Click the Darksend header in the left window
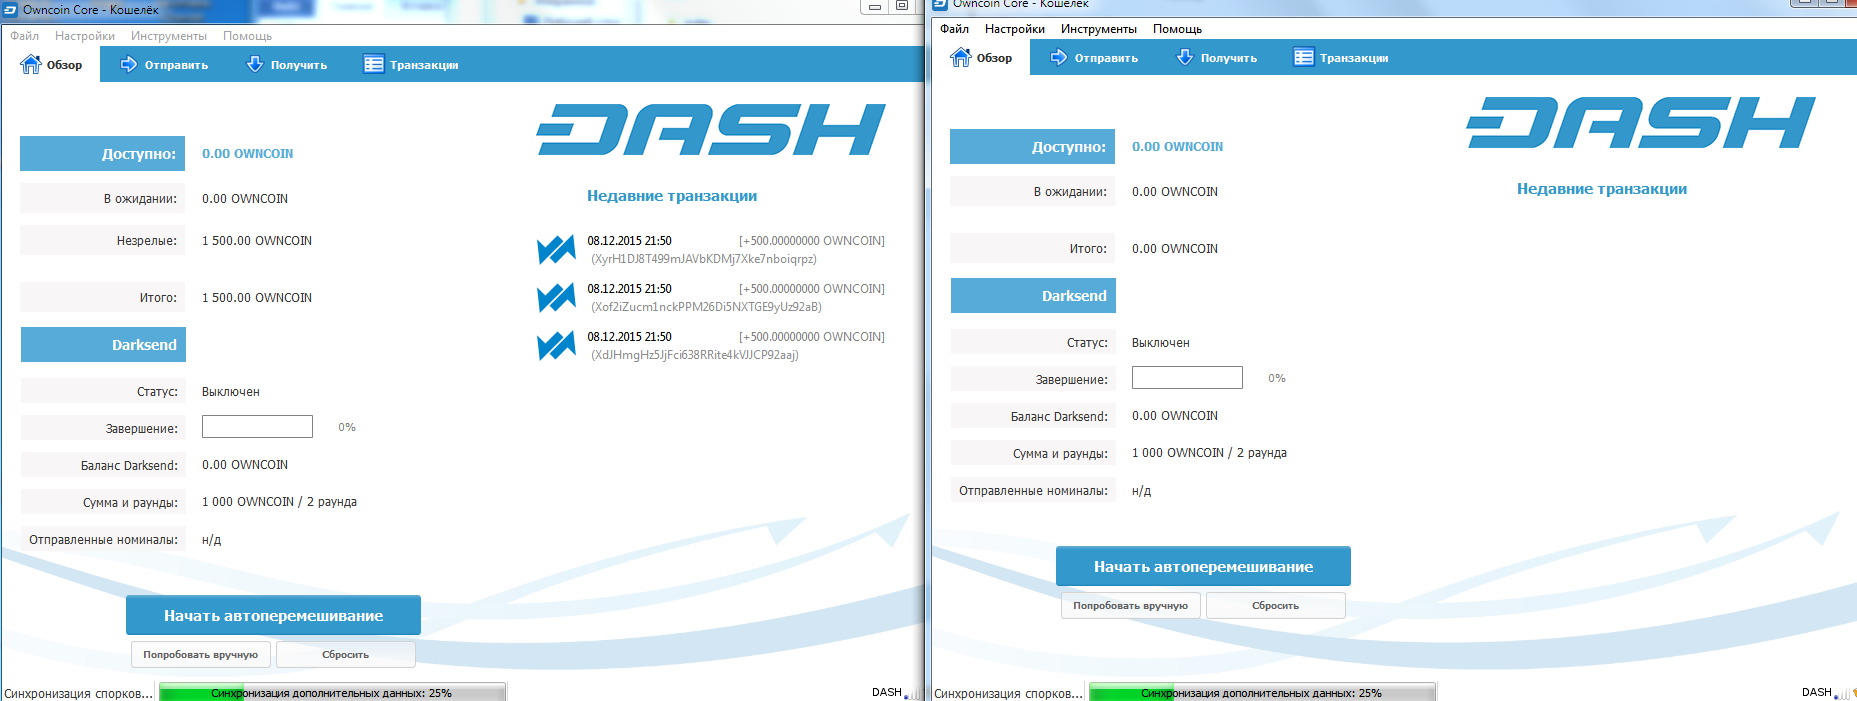This screenshot has height=701, width=1857. (x=103, y=345)
